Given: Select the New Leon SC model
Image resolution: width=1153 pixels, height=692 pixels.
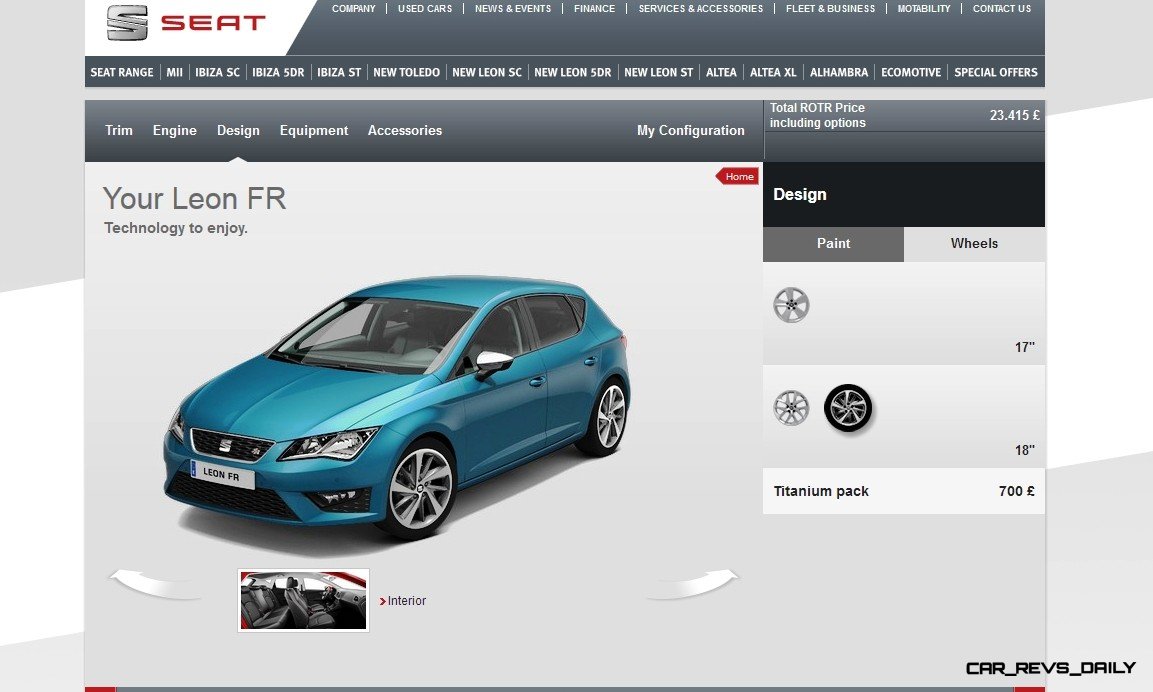Looking at the screenshot, I should point(487,72).
